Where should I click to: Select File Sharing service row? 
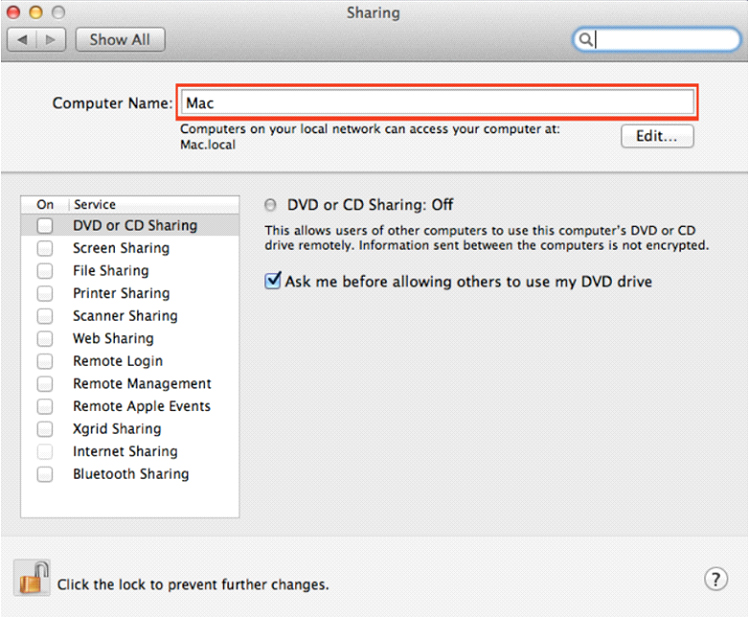tap(130, 271)
